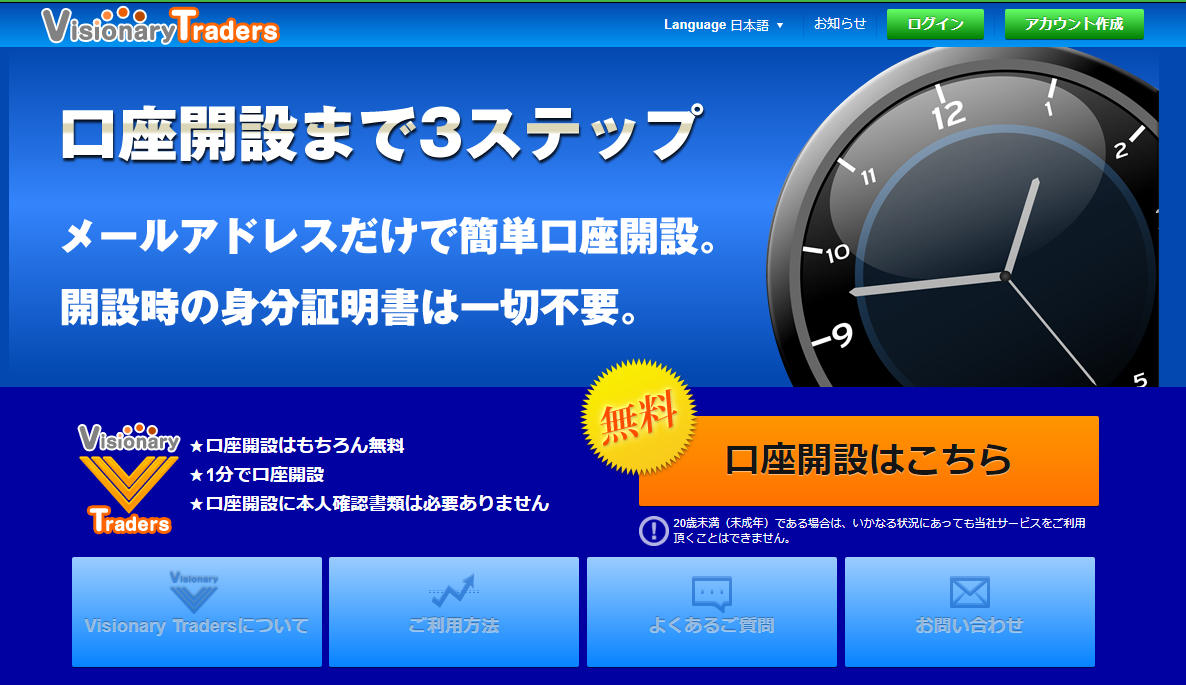Screen dimensions: 1186x685
Task: Click the 口座開設まで3ステップ headline
Action: (382, 134)
